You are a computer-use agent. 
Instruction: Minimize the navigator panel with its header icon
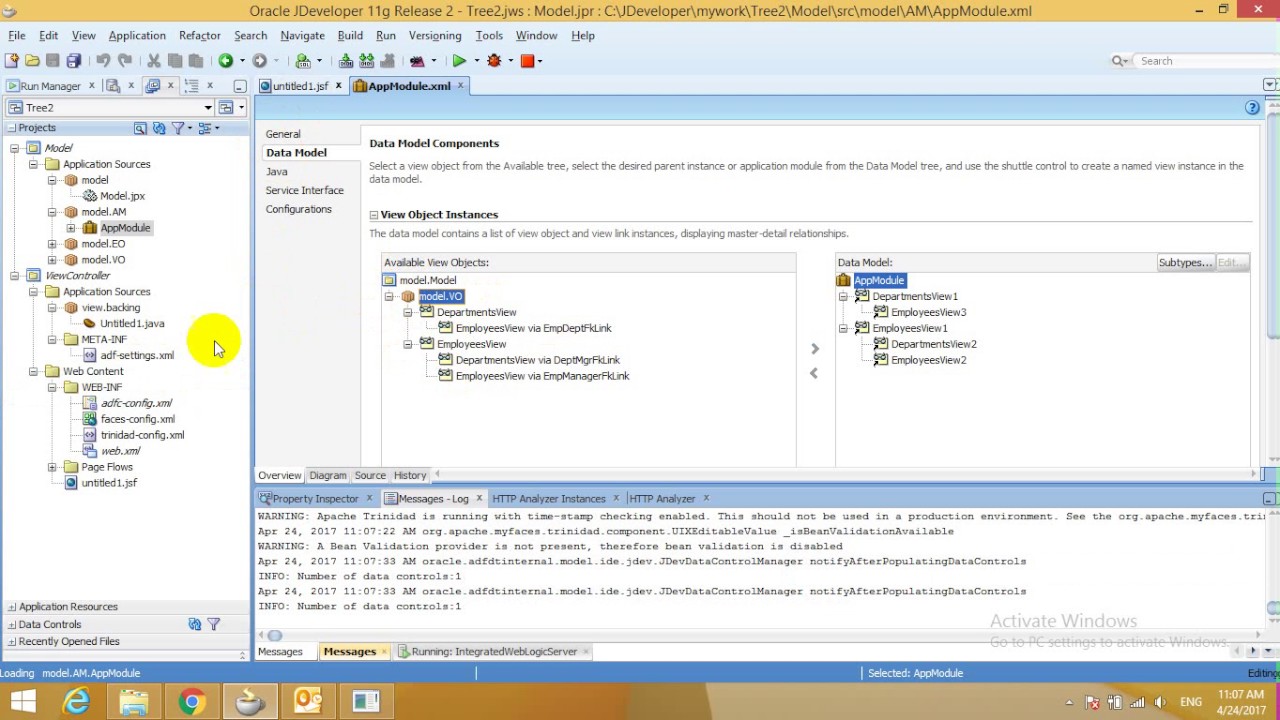coord(240,86)
